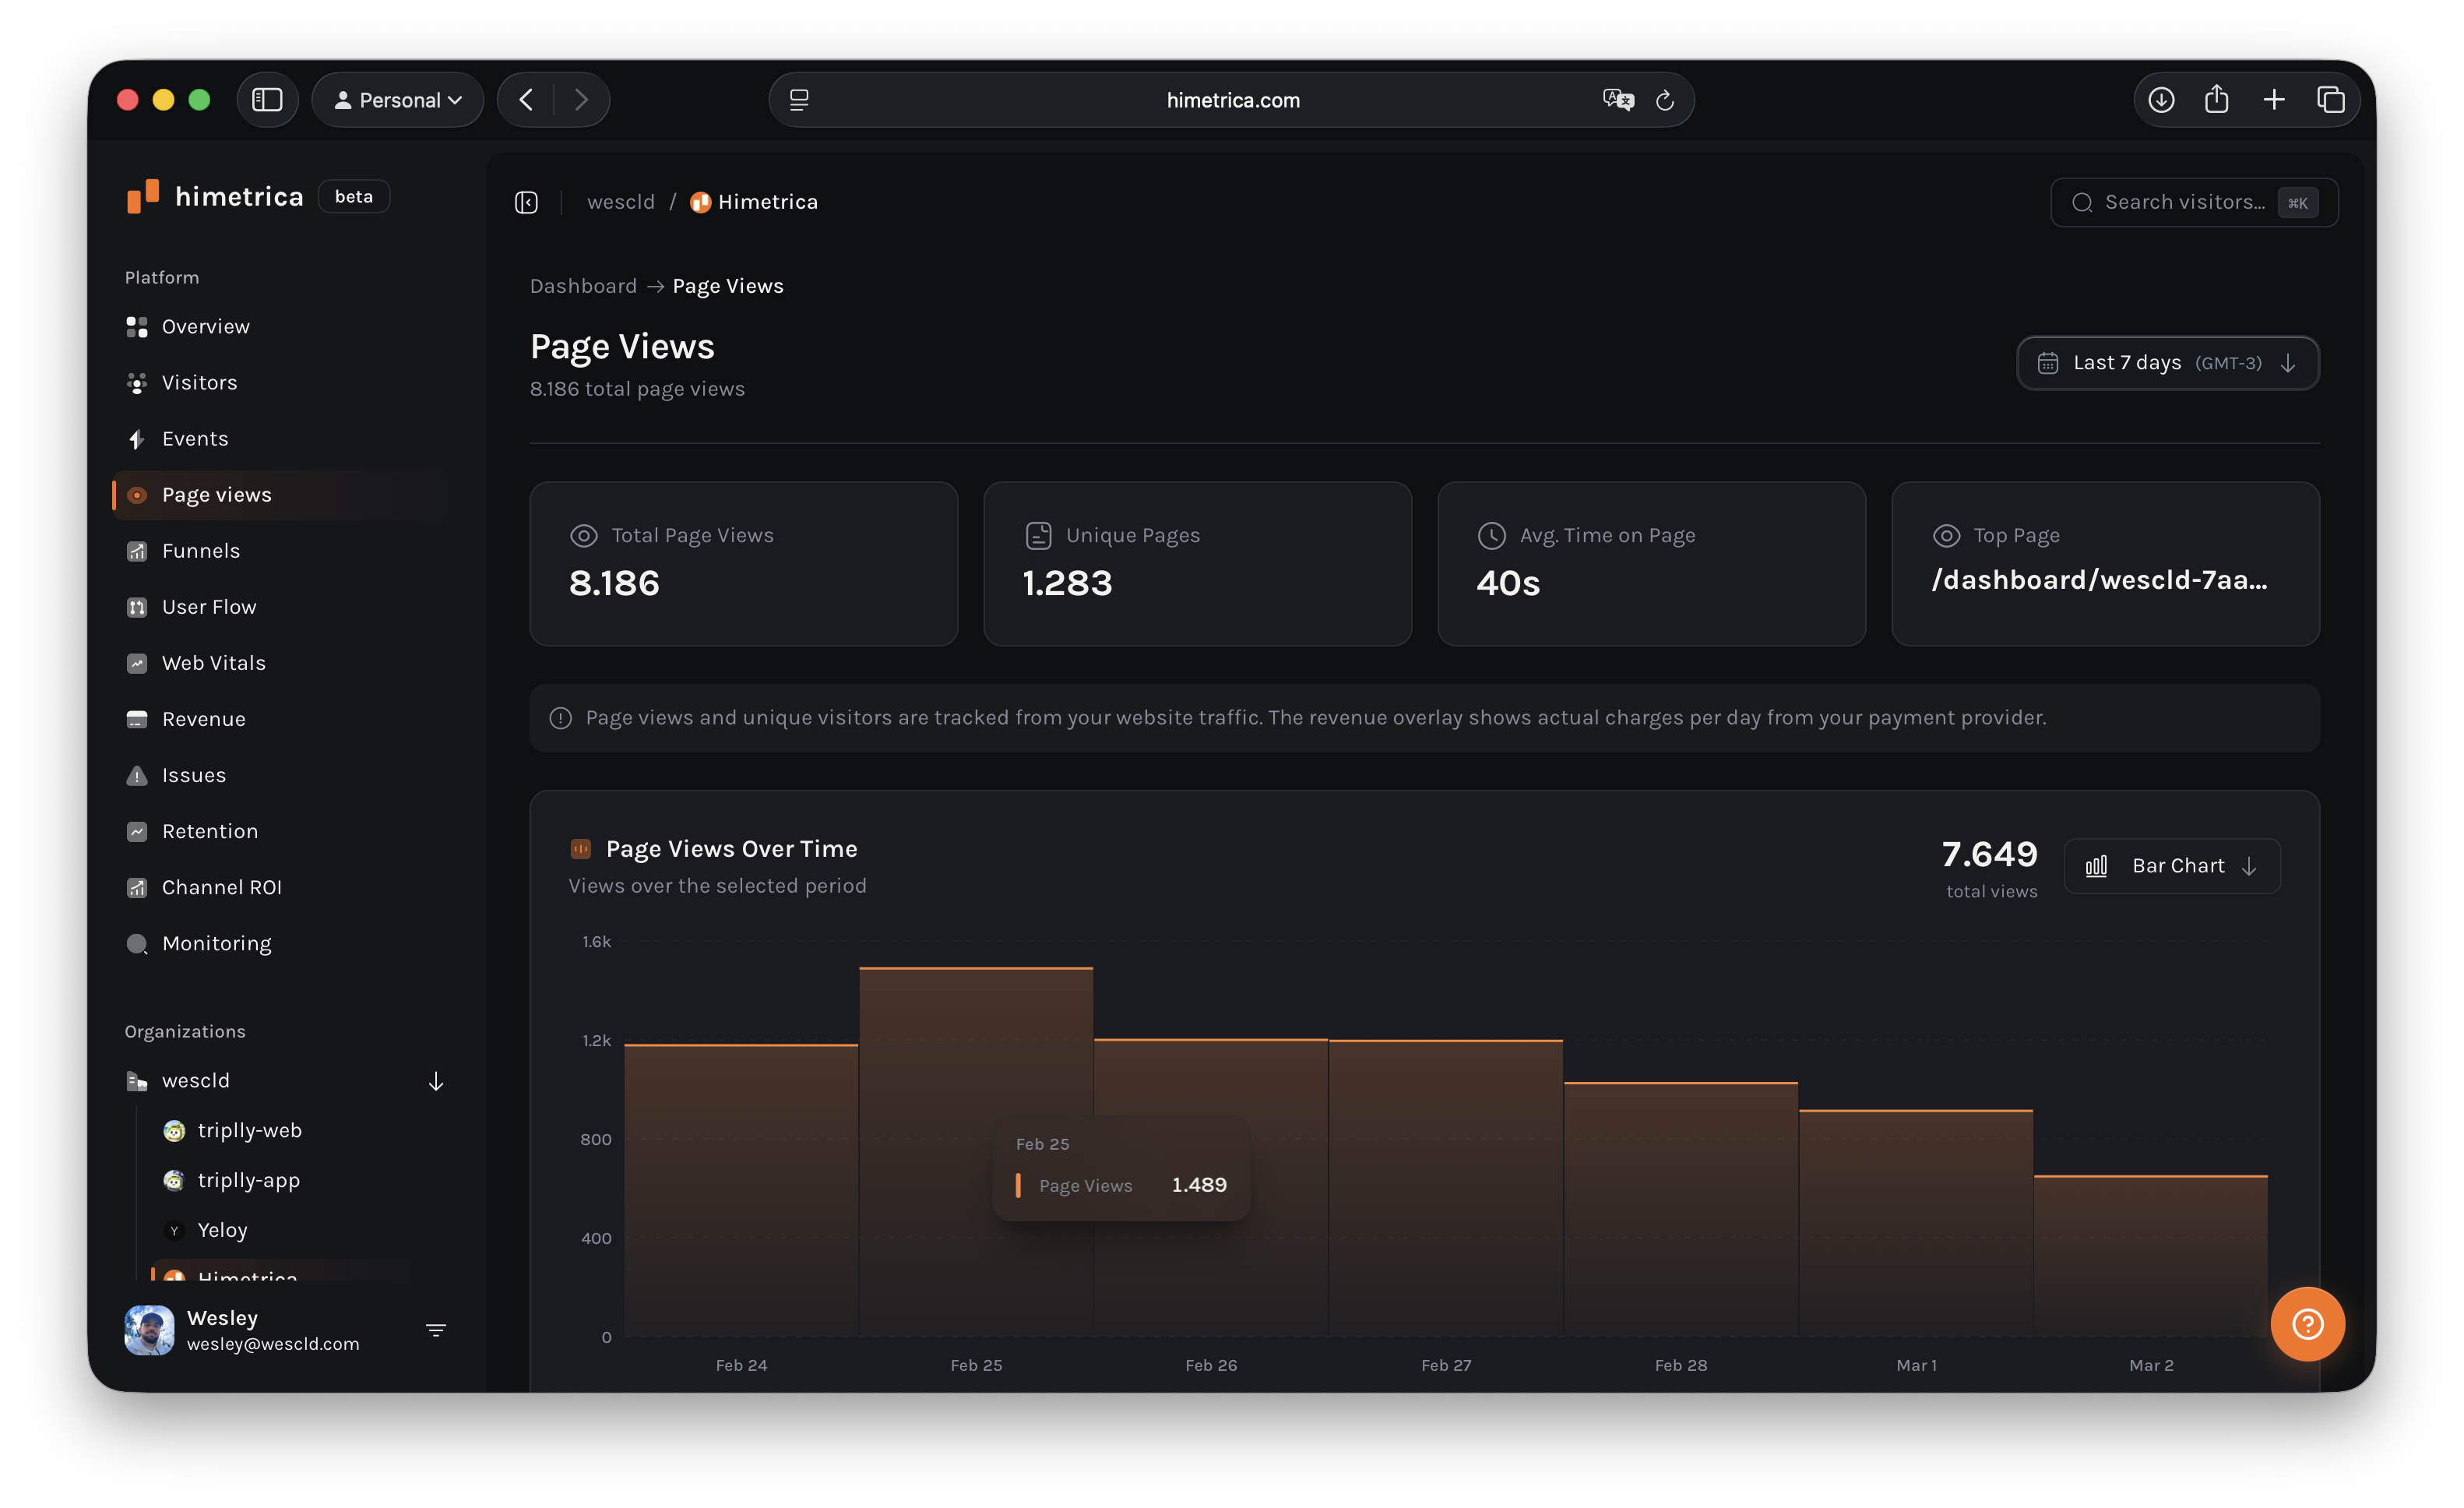Click the Monitoring icon
The image size is (2464, 1508).
click(137, 943)
